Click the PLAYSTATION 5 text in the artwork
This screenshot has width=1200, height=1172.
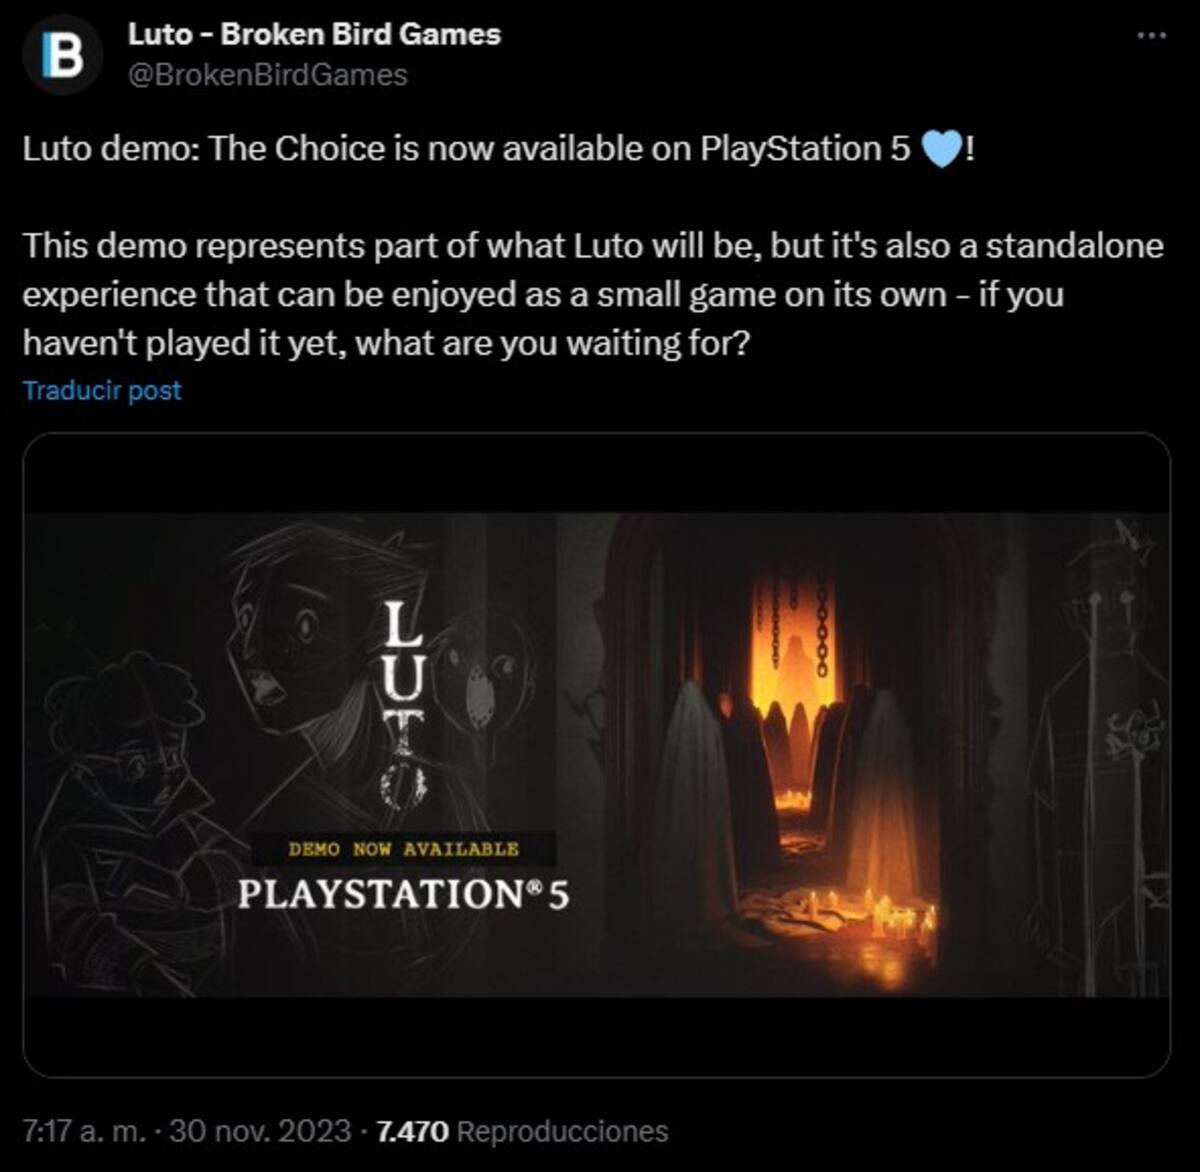(x=403, y=895)
